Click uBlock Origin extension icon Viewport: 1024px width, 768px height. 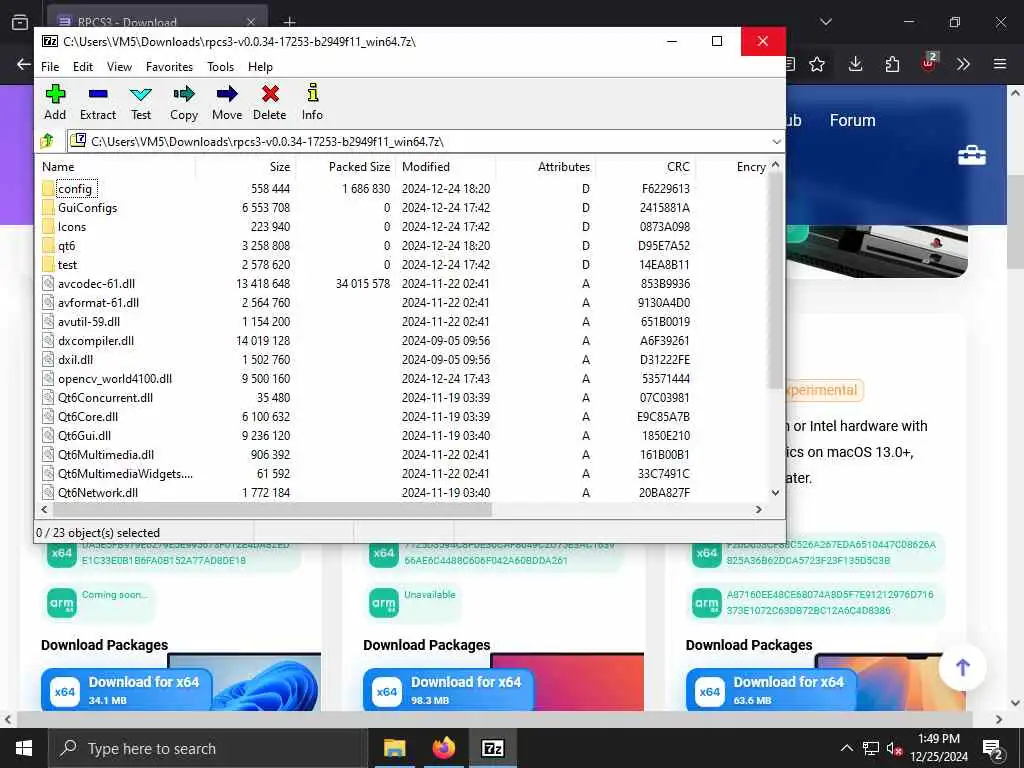click(929, 63)
